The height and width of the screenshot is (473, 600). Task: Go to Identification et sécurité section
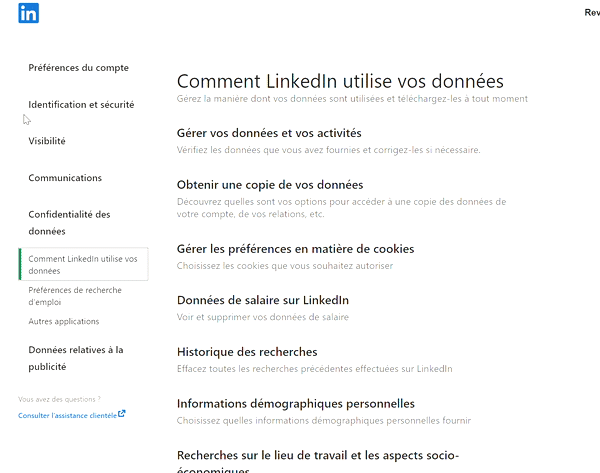pos(81,104)
